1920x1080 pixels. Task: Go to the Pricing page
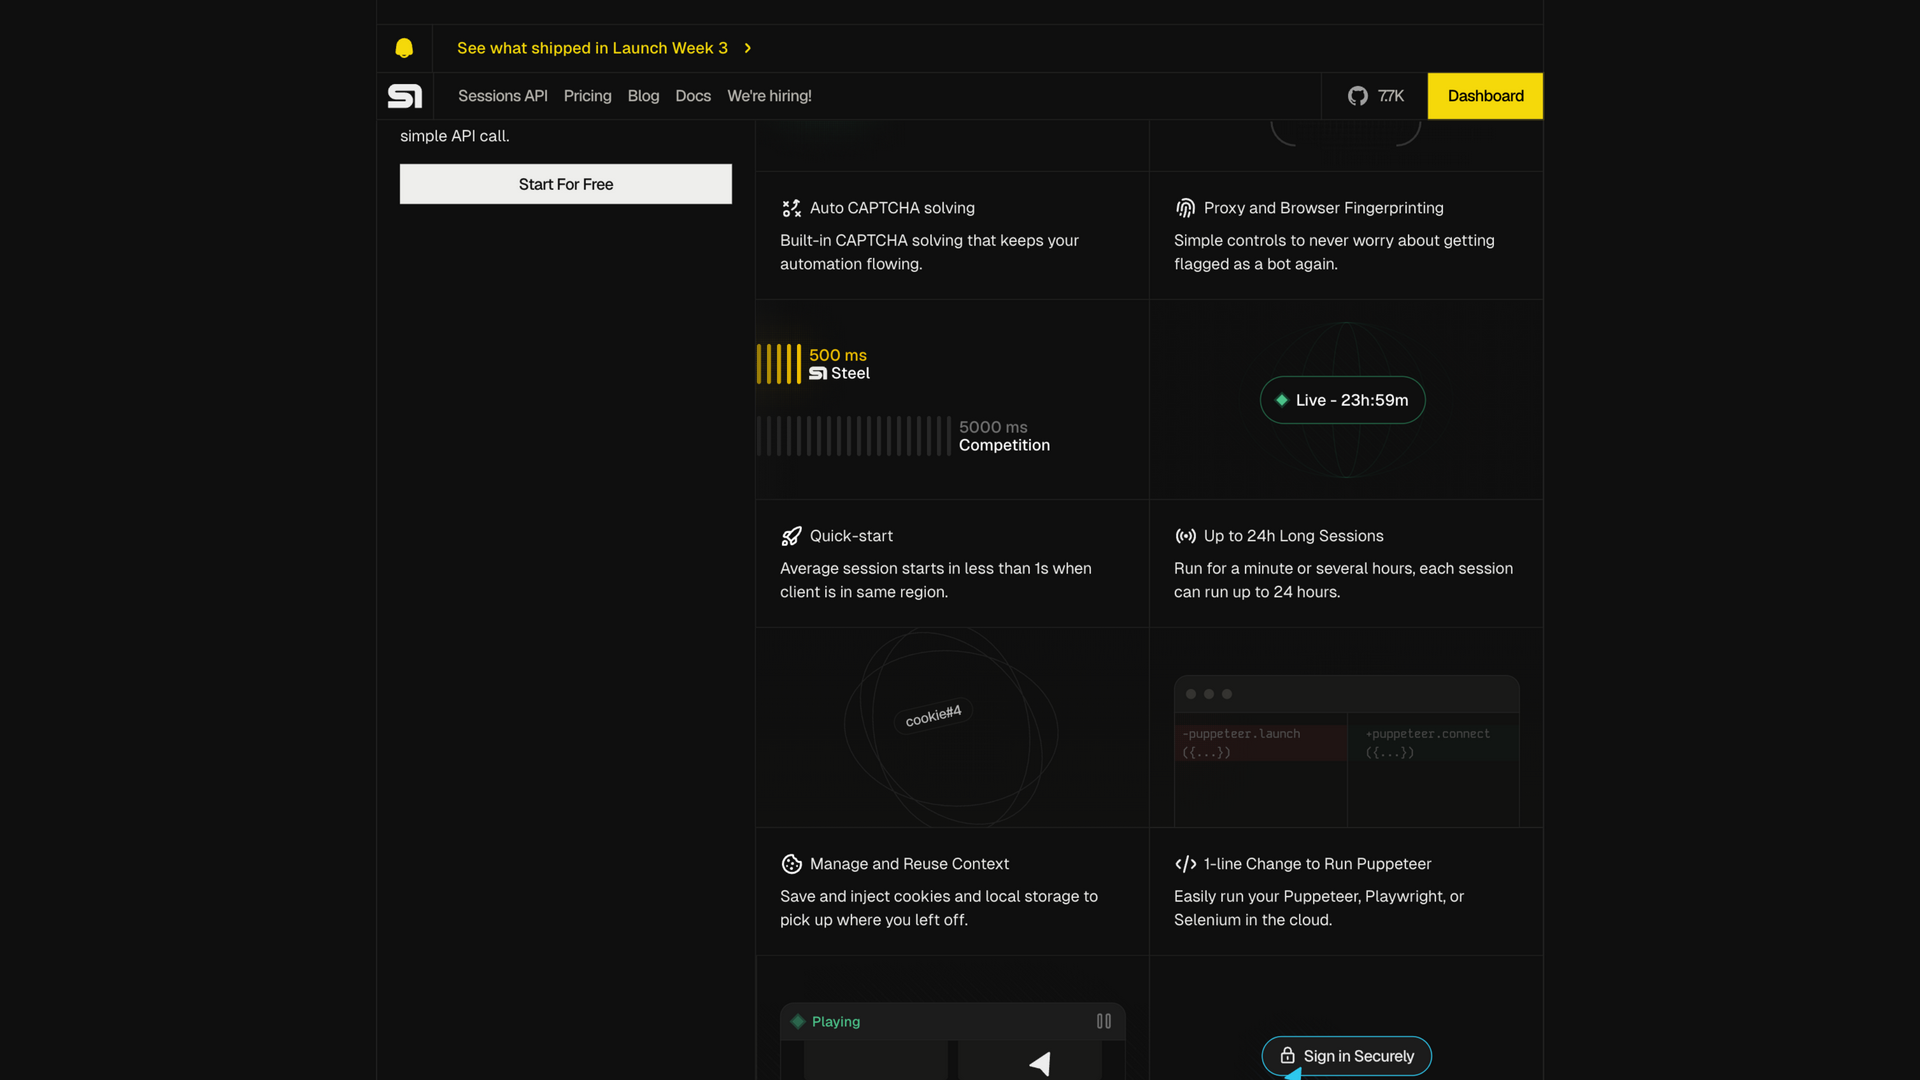587,96
